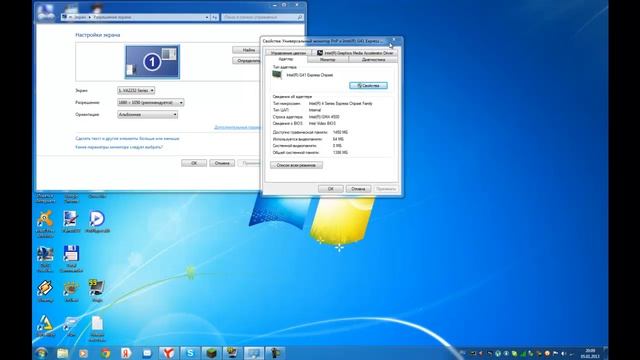The image size is (640, 360).
Task: Click the last taskbar application icon
Action: click(x=275, y=353)
